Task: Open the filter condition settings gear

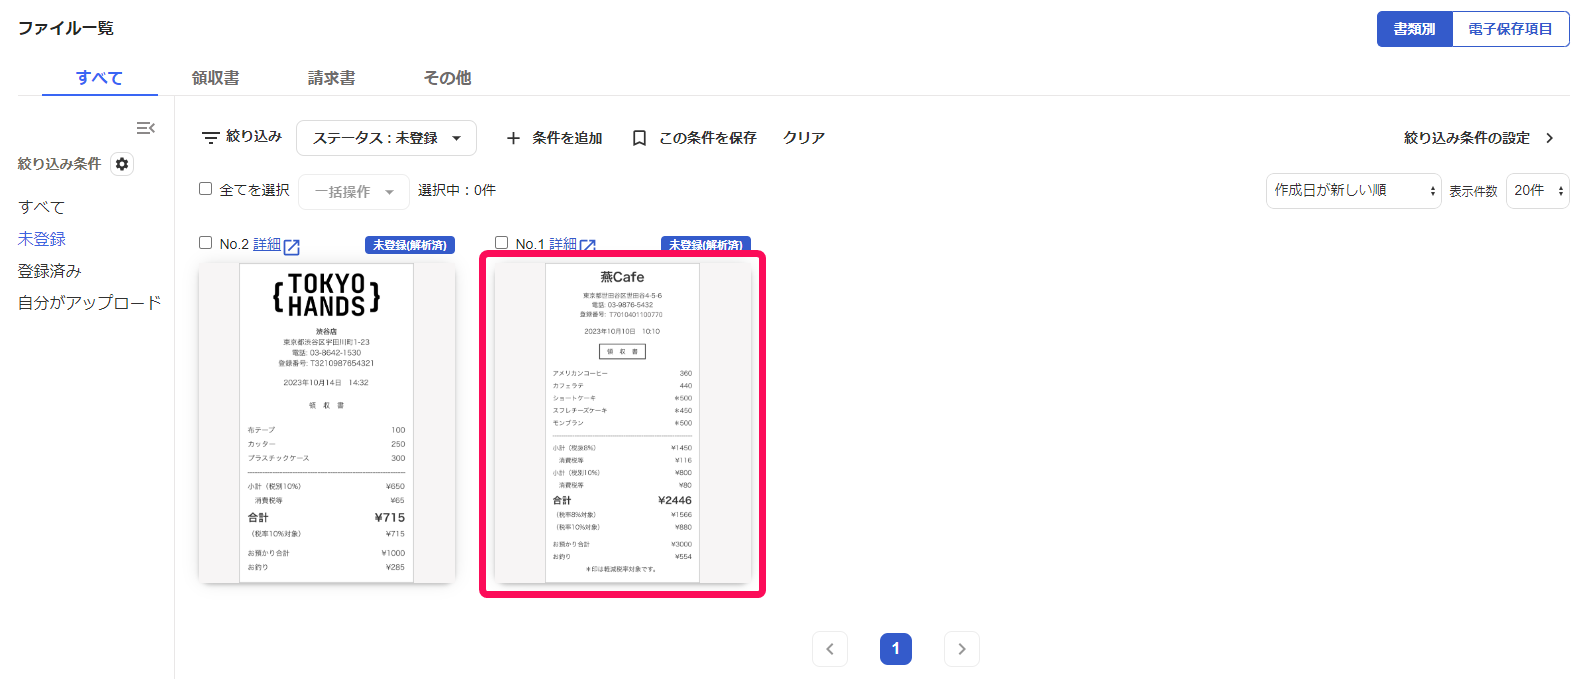Action: [122, 164]
